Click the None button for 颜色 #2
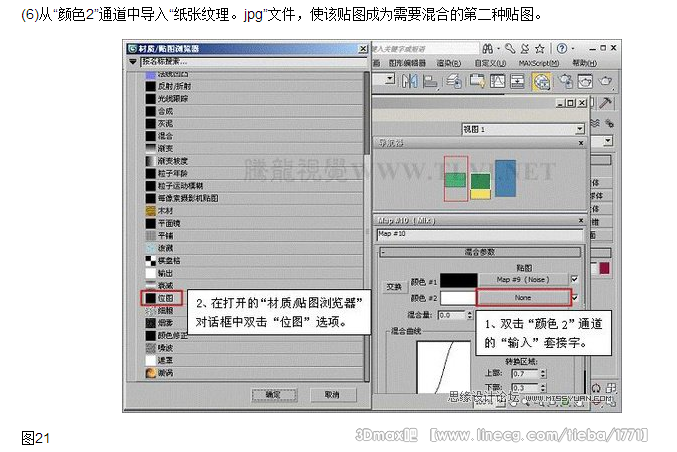The height and width of the screenshot is (452, 677). [x=523, y=297]
